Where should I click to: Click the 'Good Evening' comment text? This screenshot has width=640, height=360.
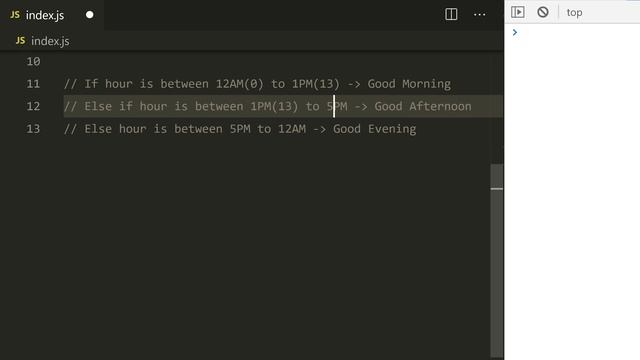click(375, 129)
